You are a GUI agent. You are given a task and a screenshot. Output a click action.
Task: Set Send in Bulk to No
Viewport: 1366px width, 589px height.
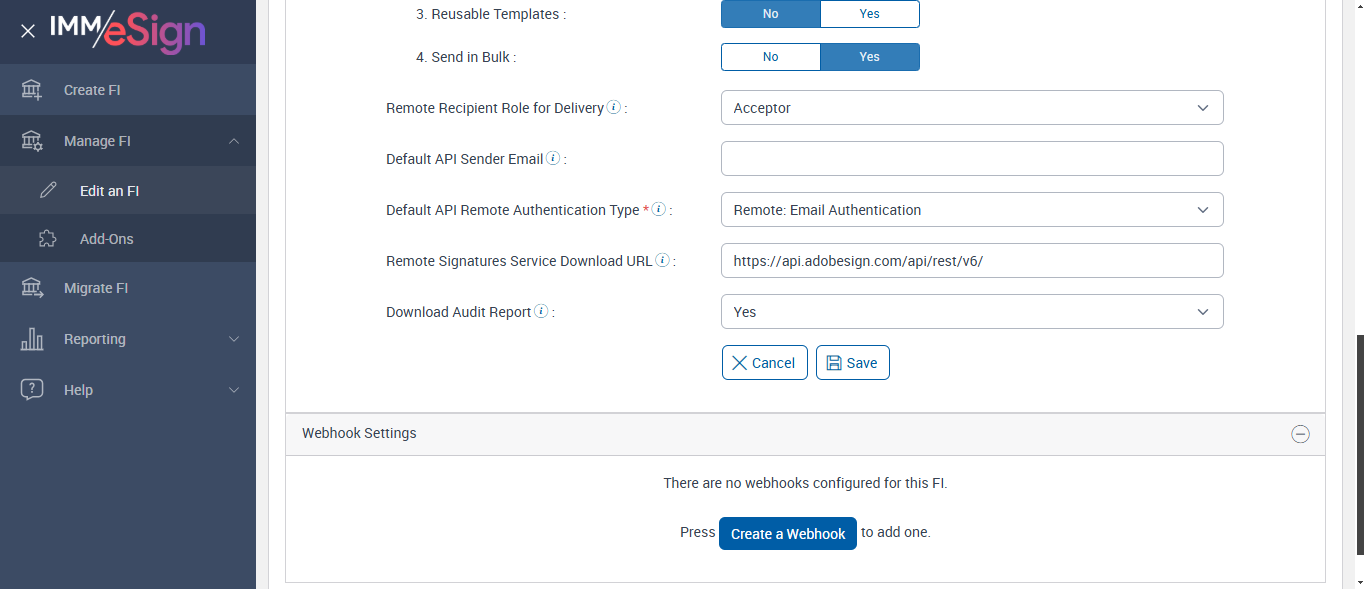click(770, 57)
